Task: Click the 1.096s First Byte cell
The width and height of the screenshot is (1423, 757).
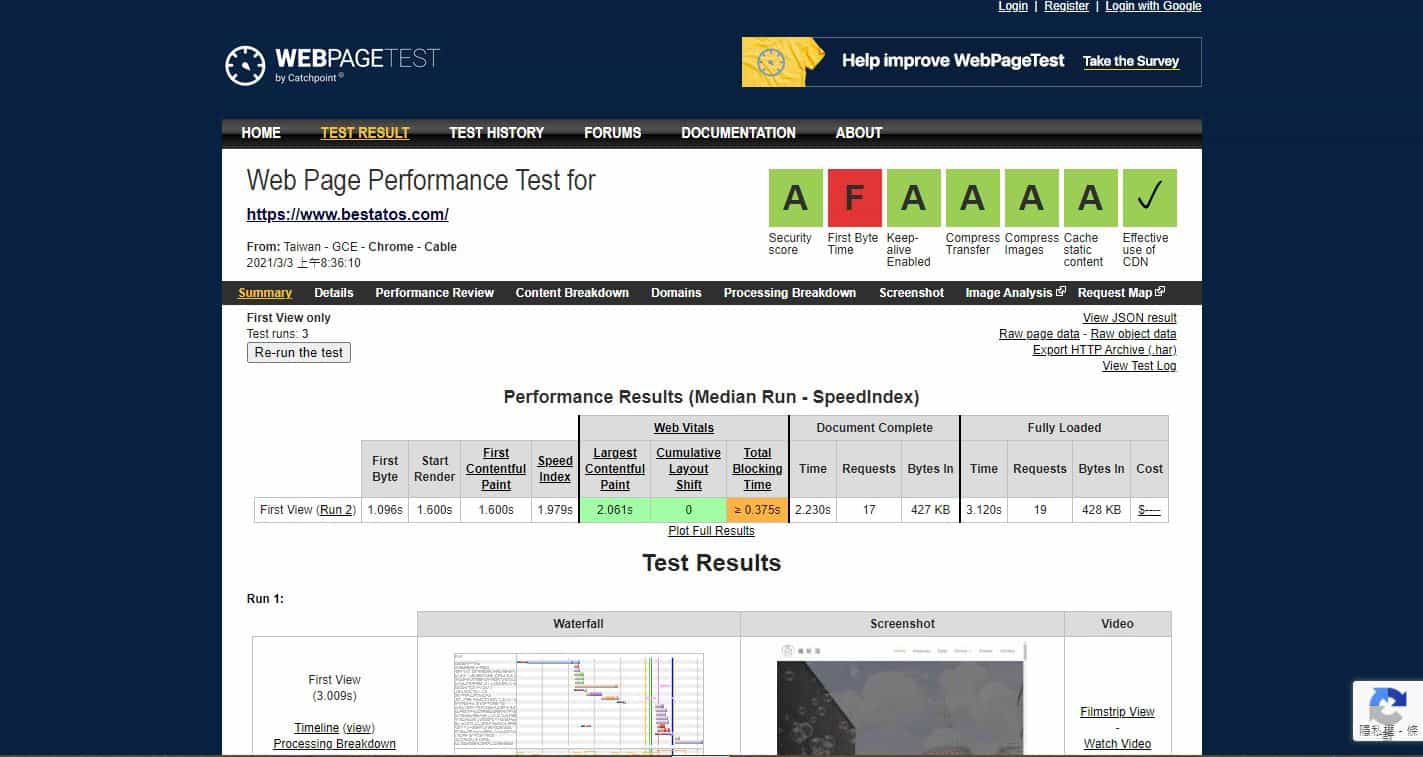Action: pos(385,510)
